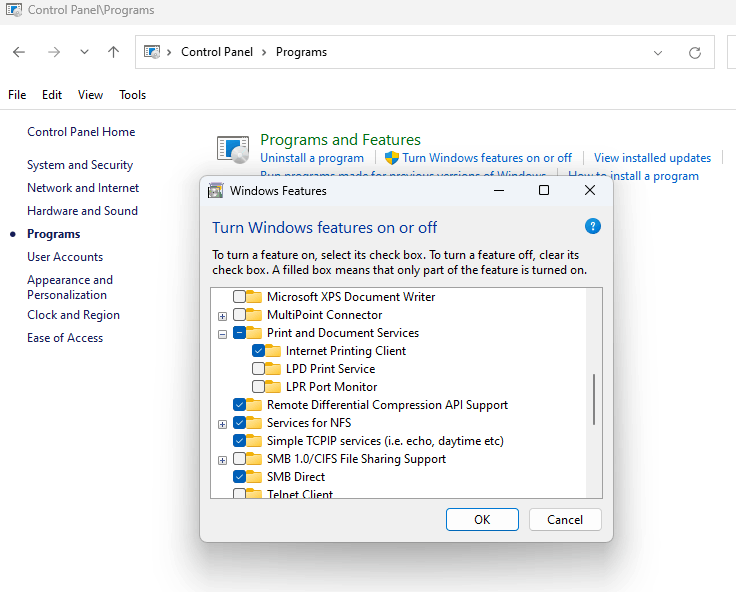Check the LPR Port Monitor box

click(258, 387)
